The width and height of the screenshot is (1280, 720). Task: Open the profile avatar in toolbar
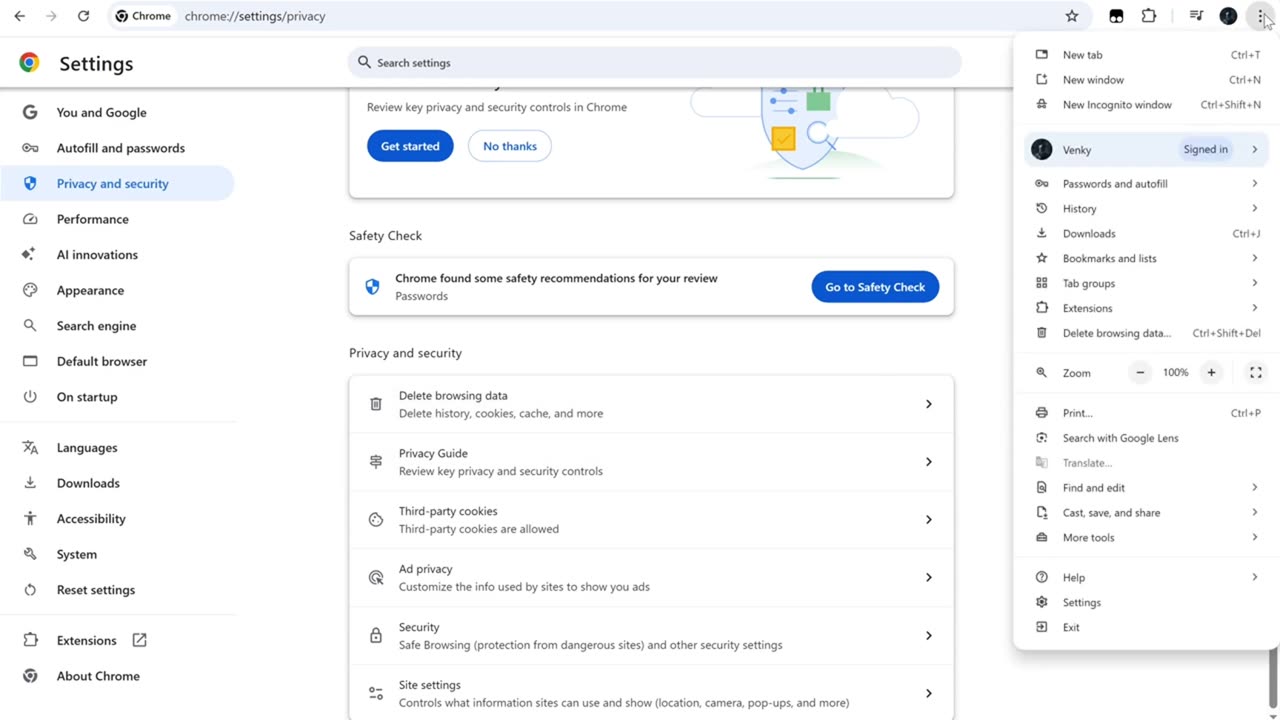point(1228,16)
